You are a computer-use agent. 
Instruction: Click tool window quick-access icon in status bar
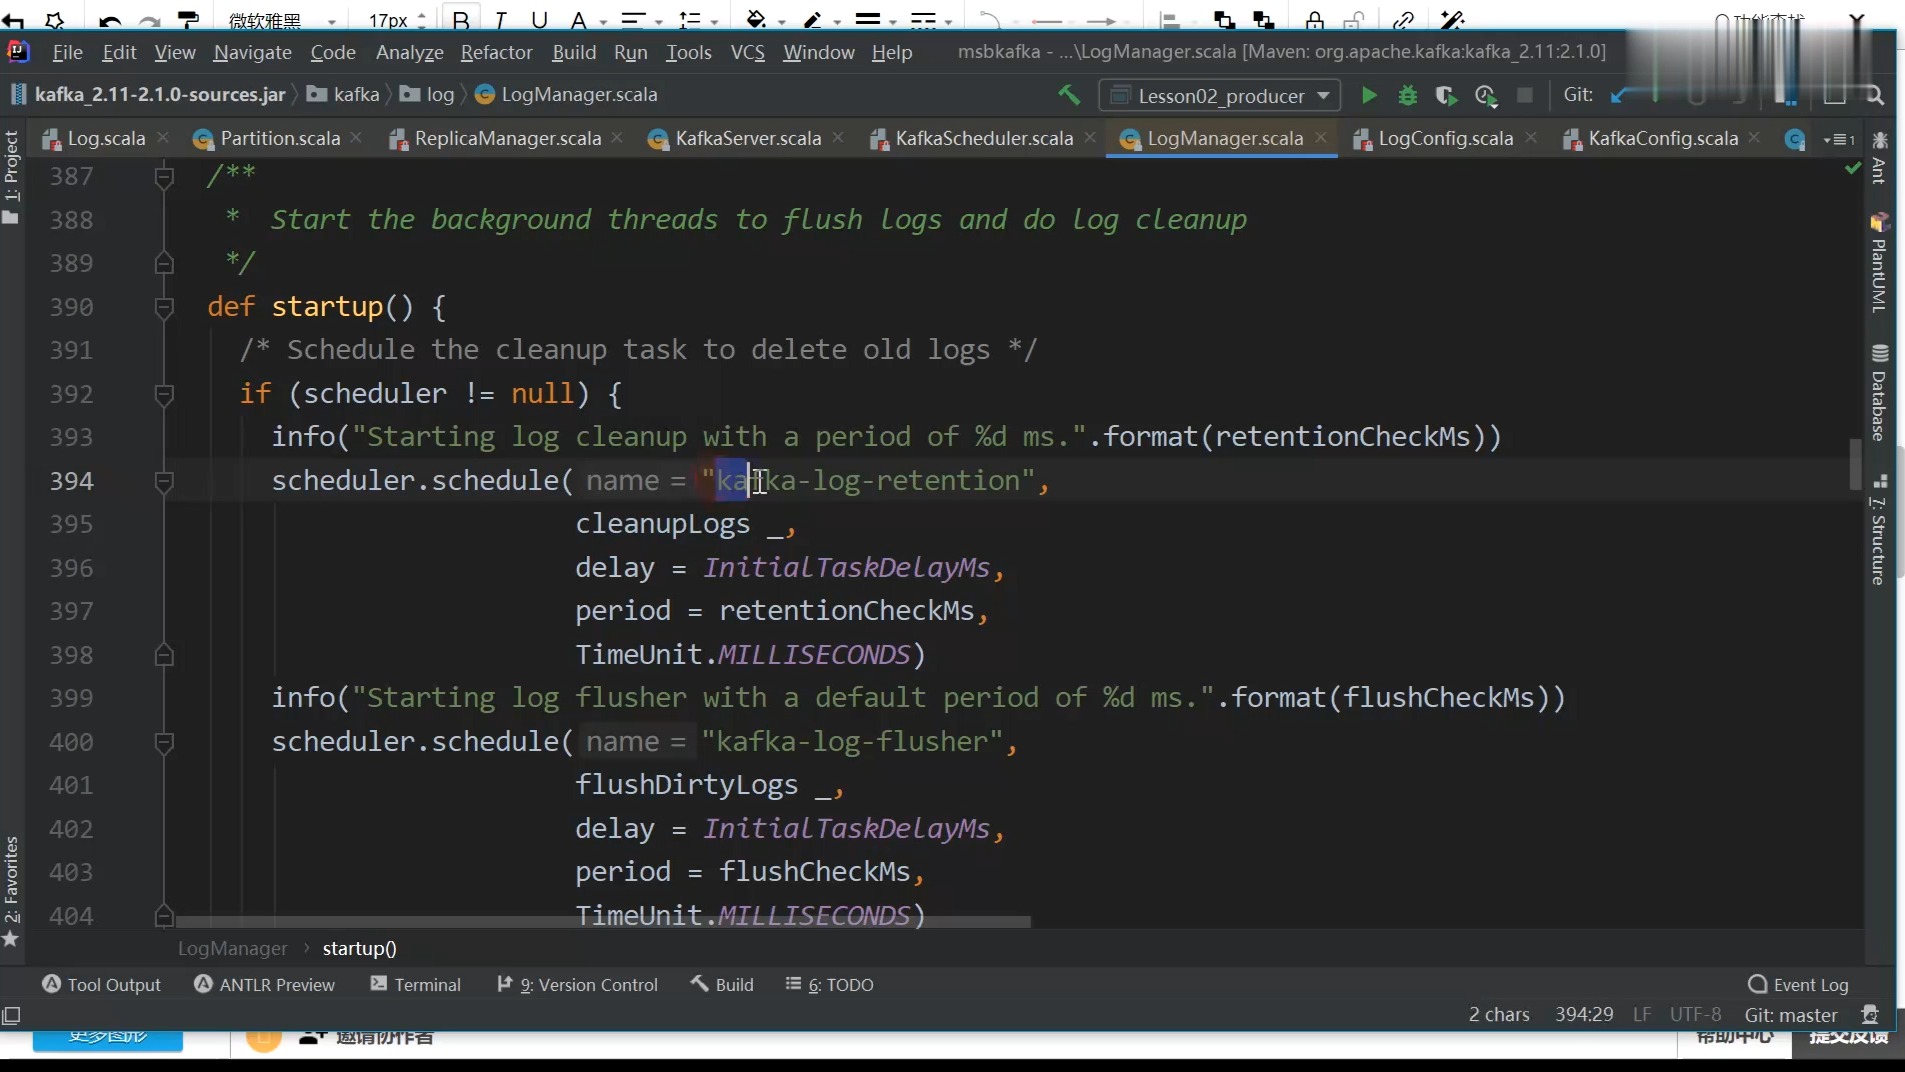click(x=12, y=1016)
